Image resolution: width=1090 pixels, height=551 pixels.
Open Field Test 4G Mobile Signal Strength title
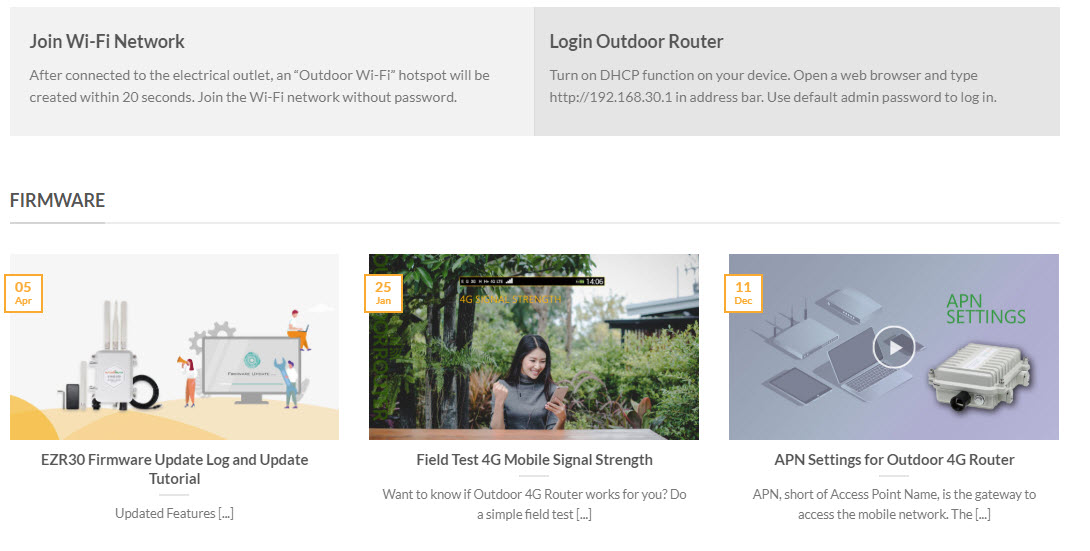point(534,460)
